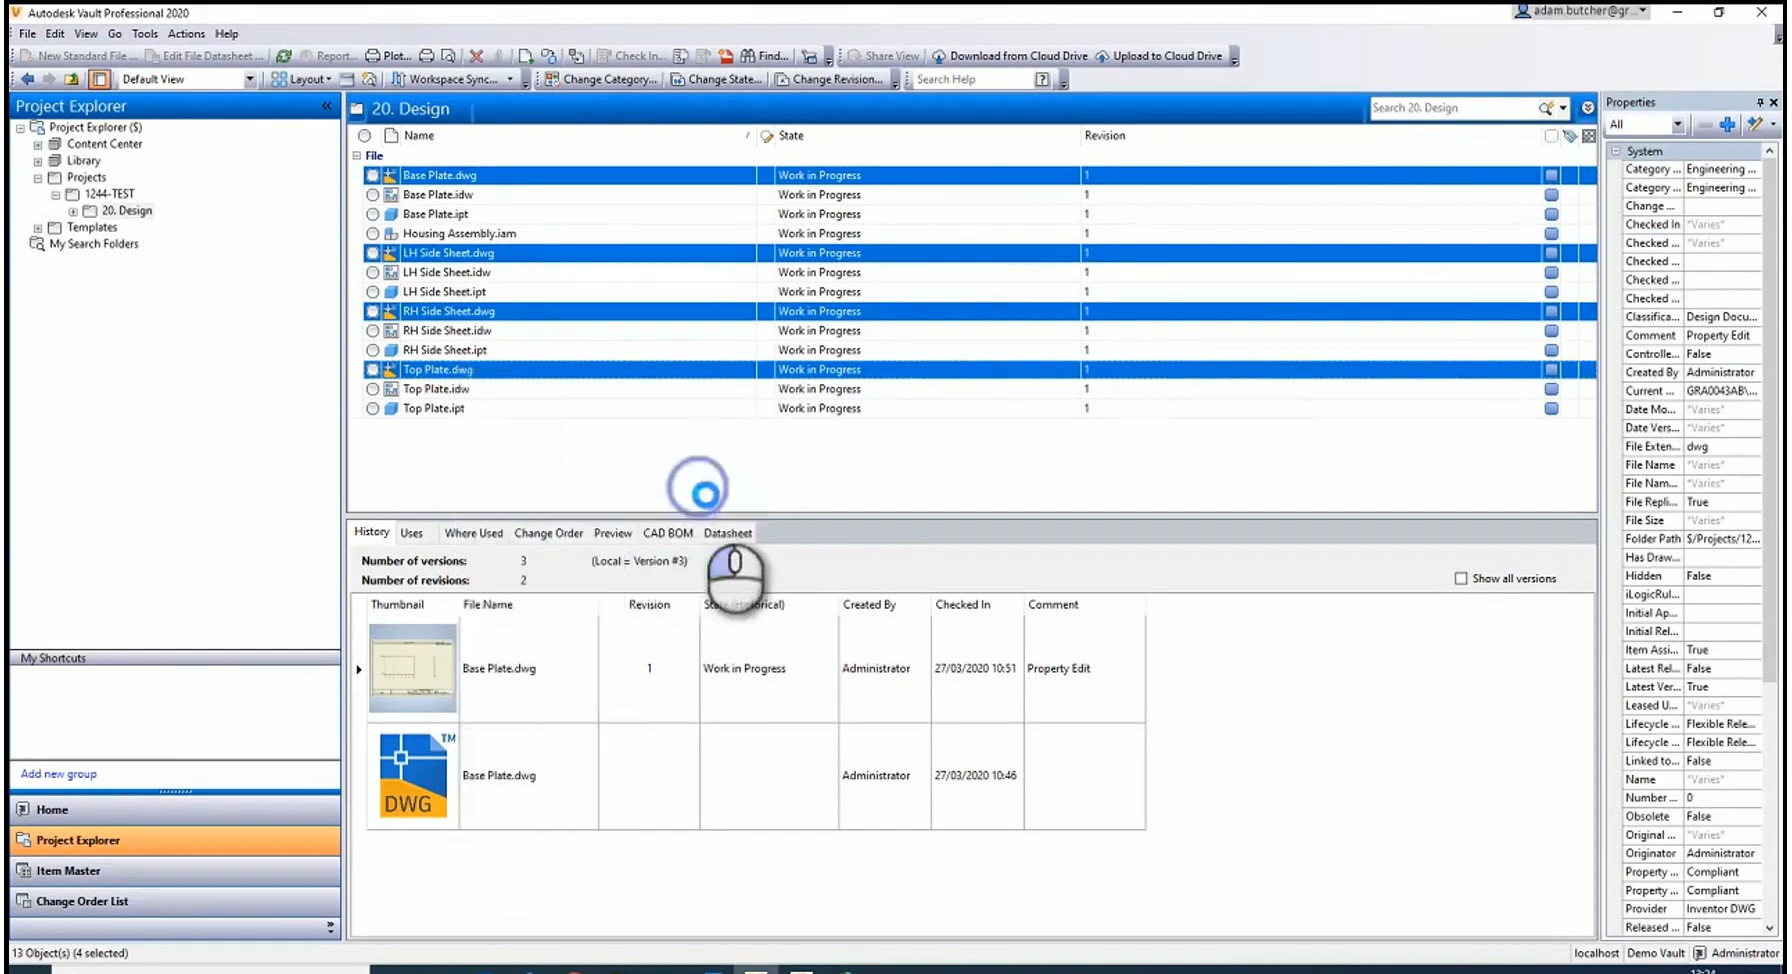
Task: Collapse the Projects tree node
Action: click(x=38, y=178)
